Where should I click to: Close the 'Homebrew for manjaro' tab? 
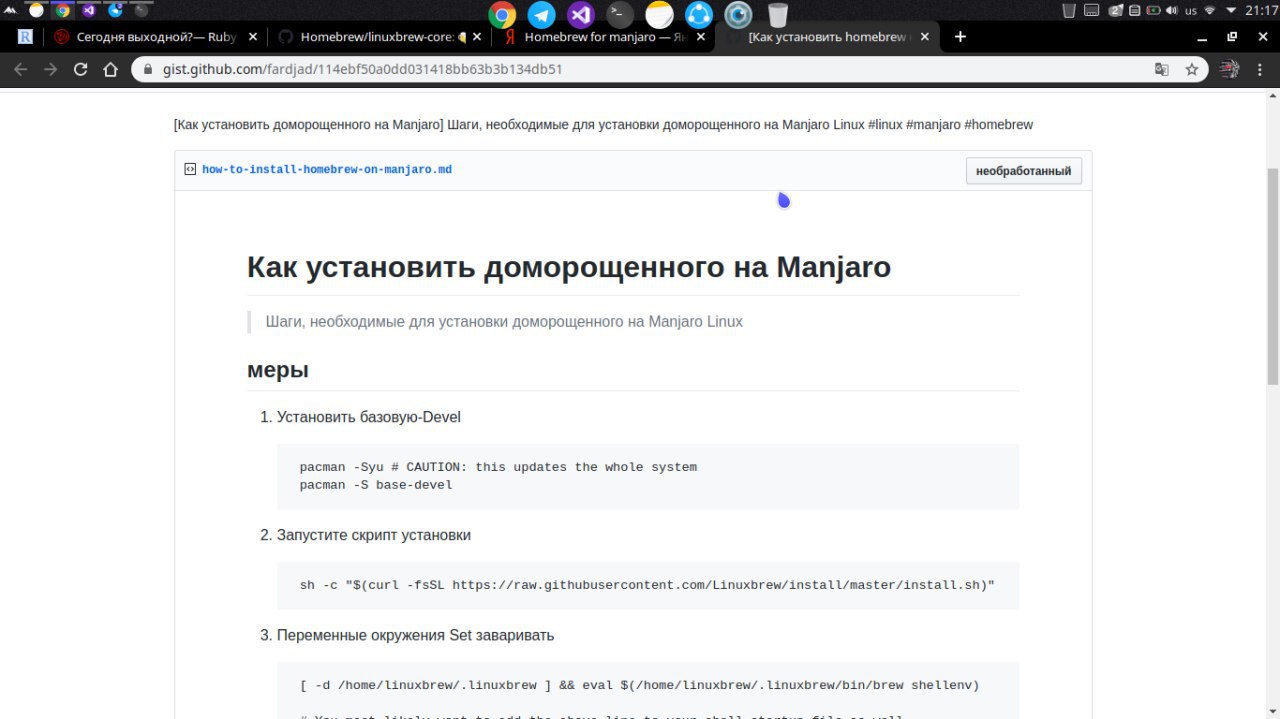point(701,37)
